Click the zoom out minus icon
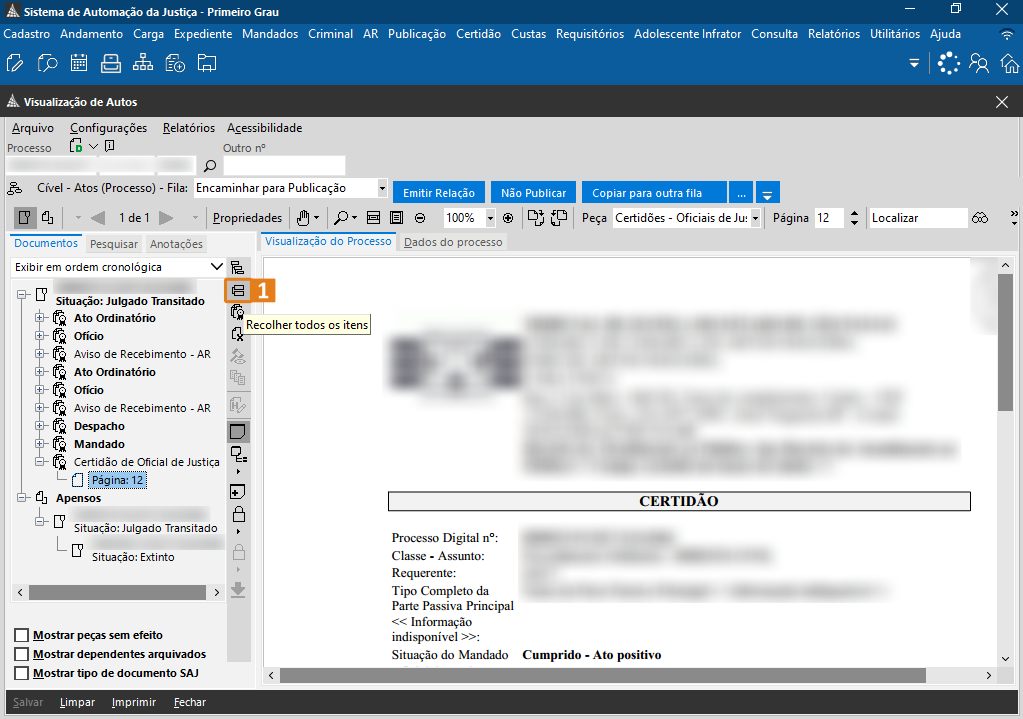The image size is (1023, 719). 420,218
